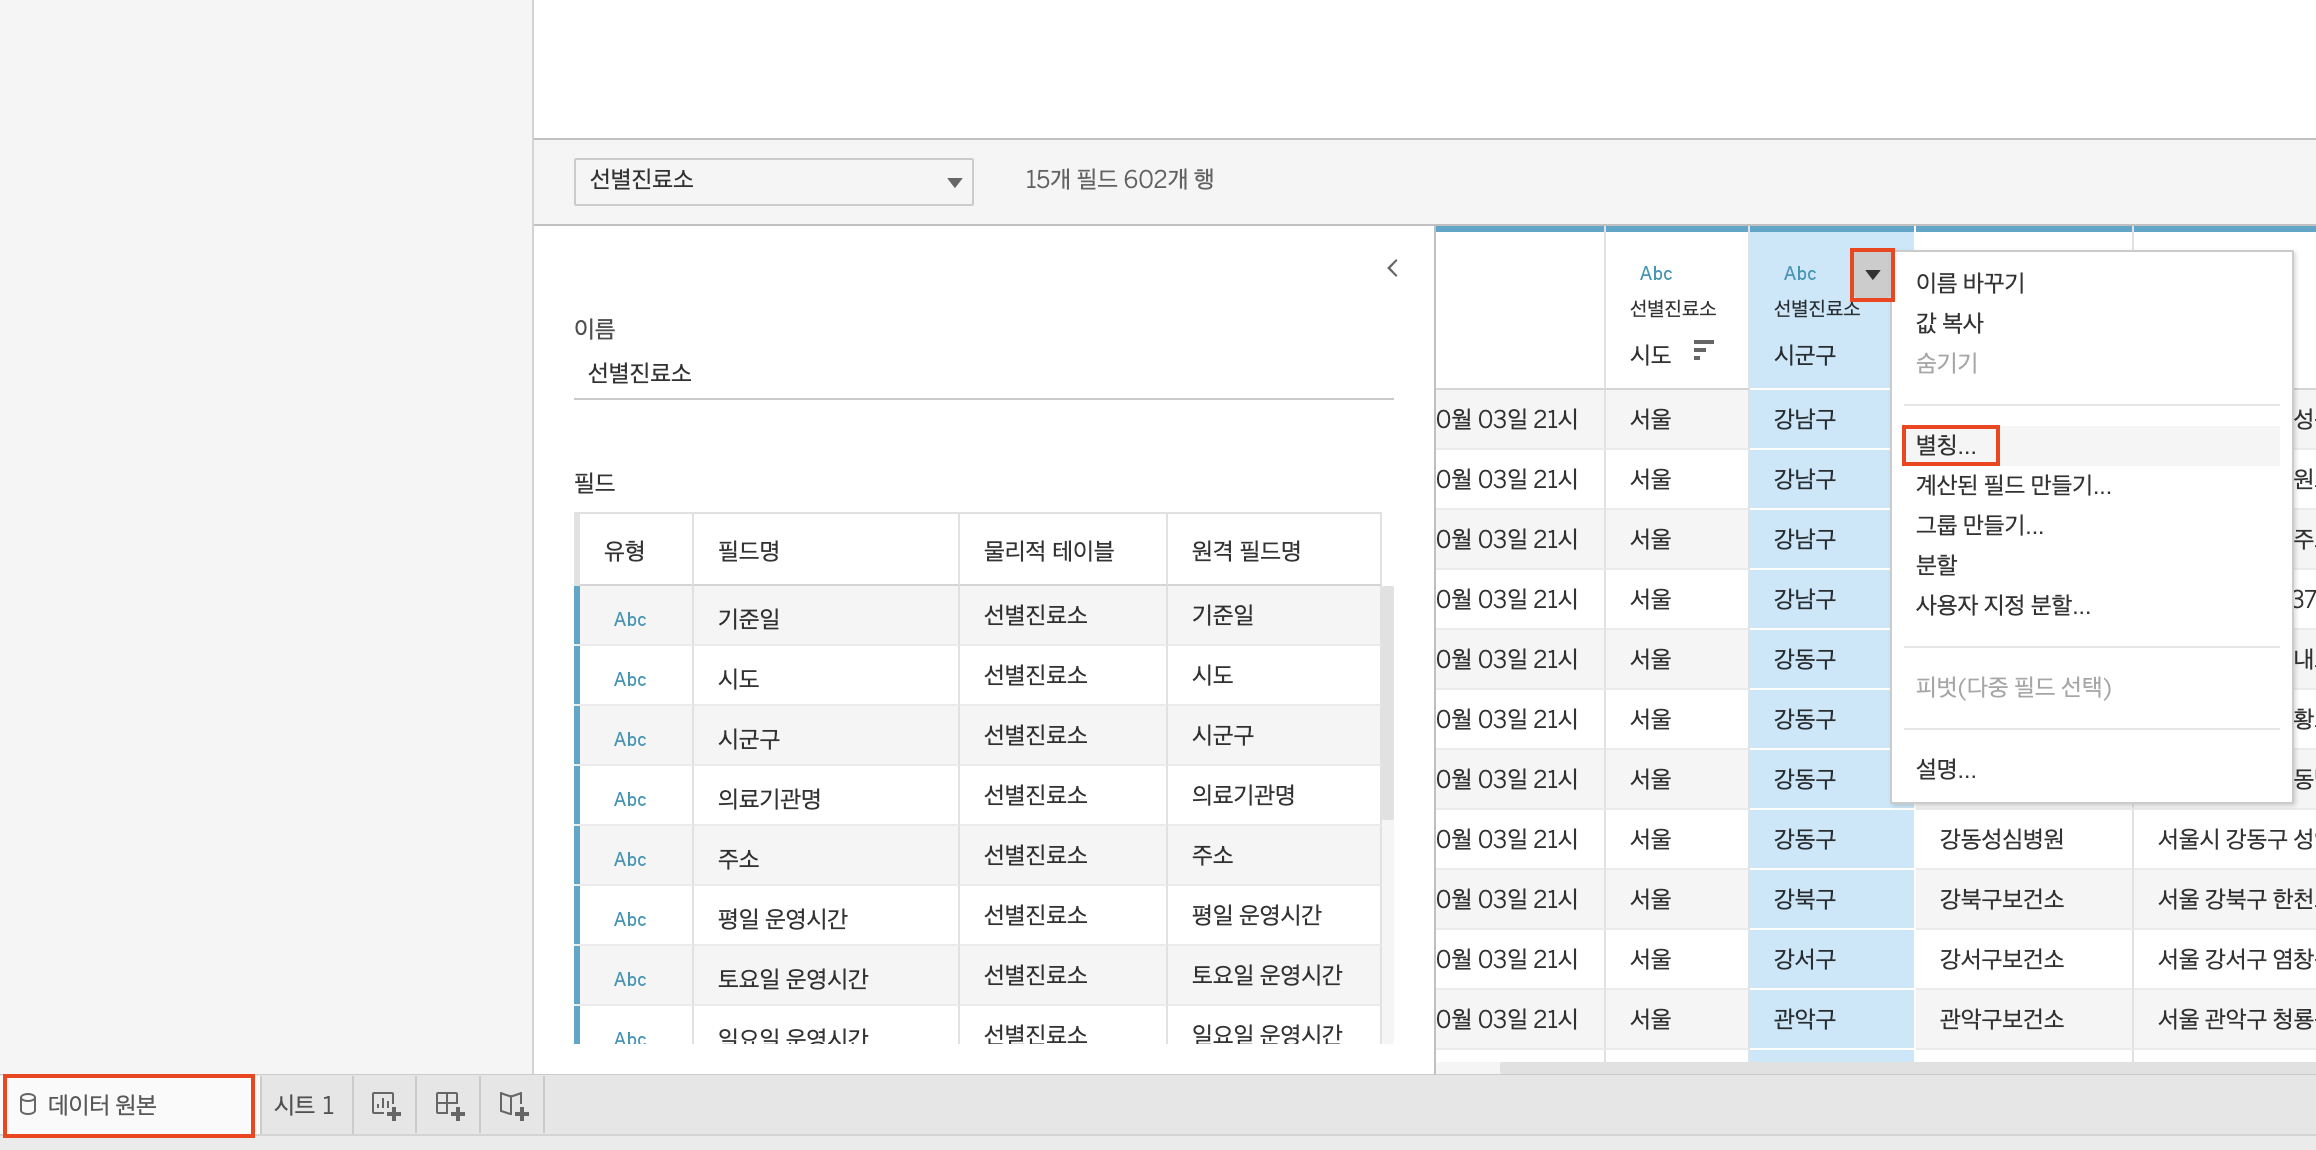Click the sort icon beside 시도 column
Viewport: 2316px width, 1150px height.
(x=1703, y=351)
